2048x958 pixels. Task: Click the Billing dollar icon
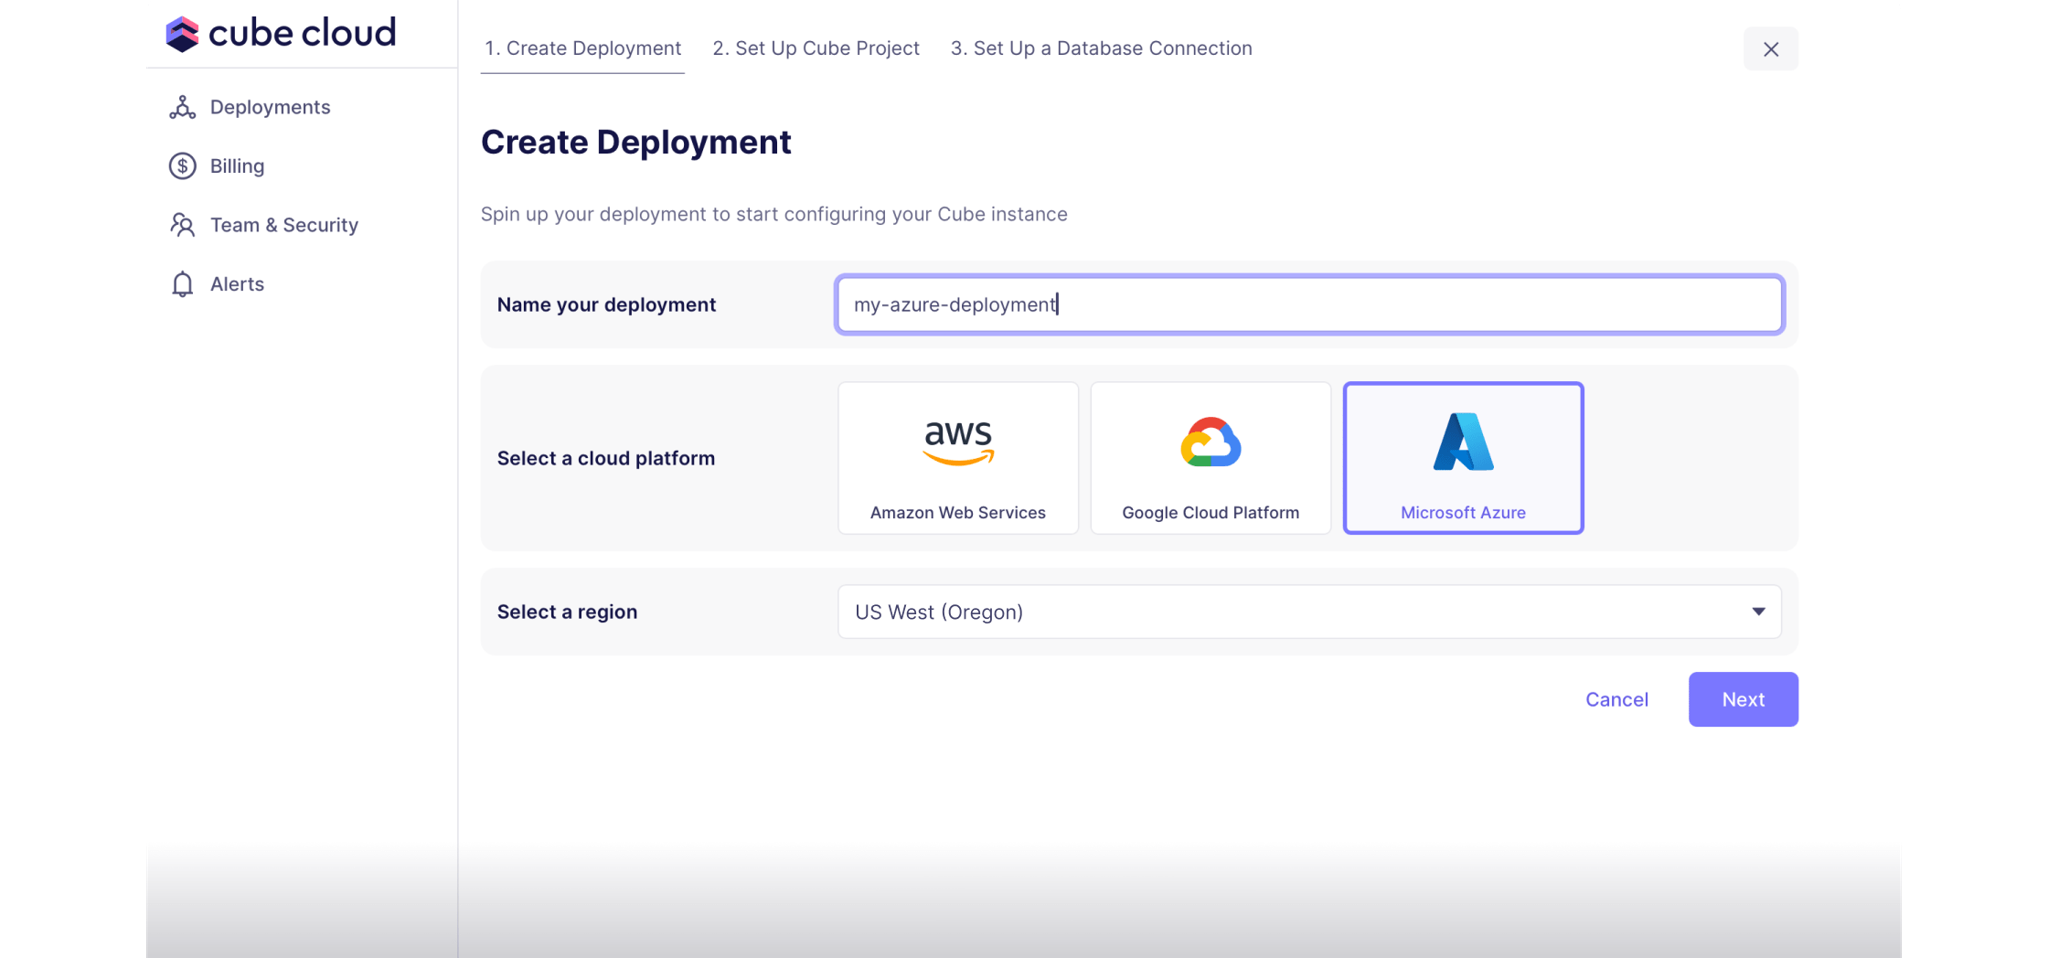182,166
